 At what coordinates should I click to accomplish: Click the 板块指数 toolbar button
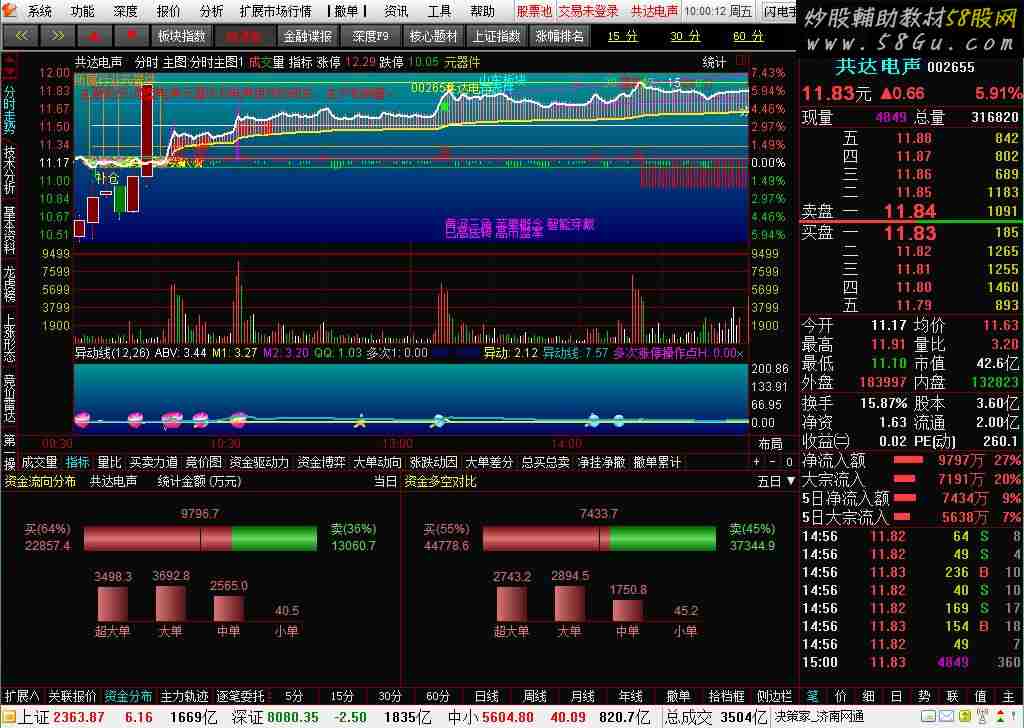[x=182, y=36]
